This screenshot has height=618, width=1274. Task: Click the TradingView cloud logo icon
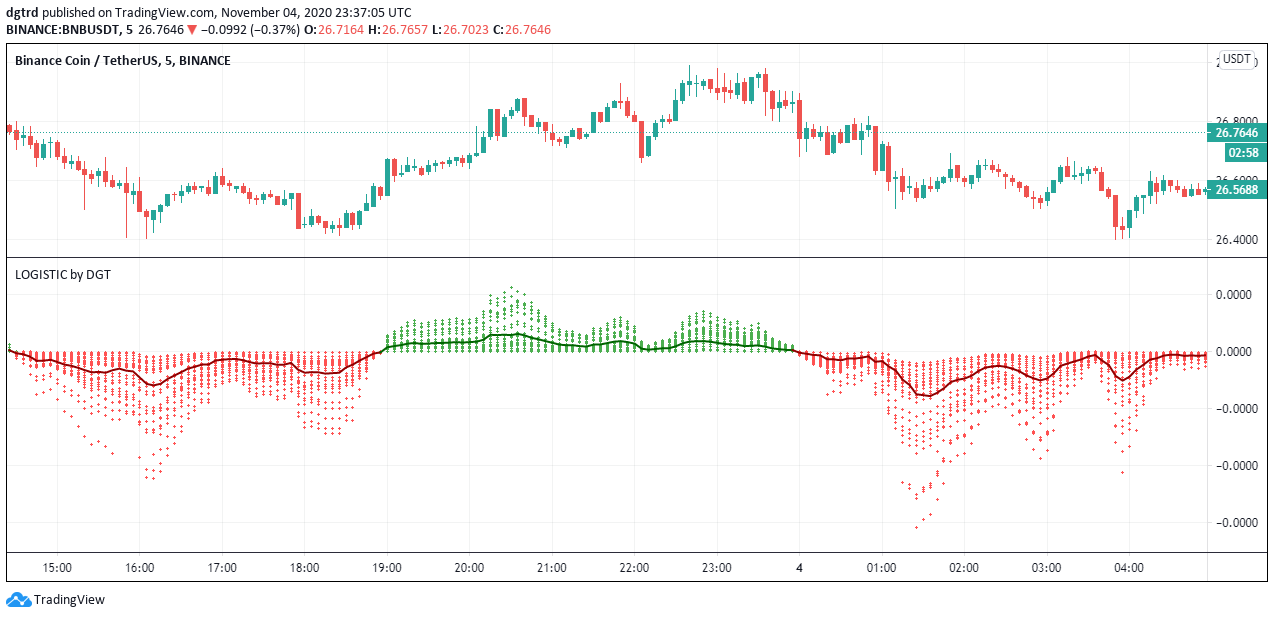[x=18, y=600]
